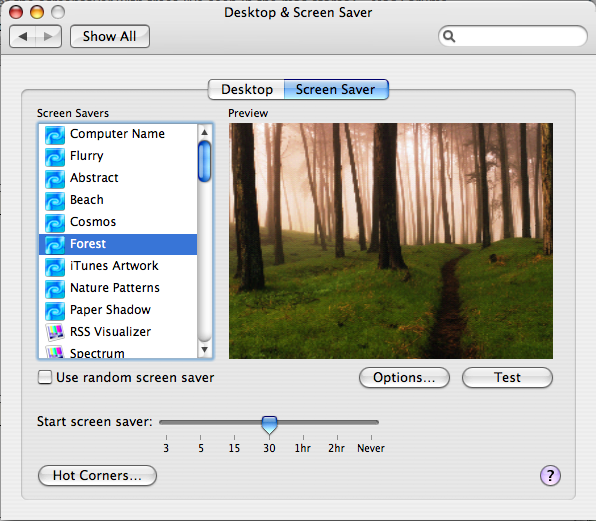
Task: Select the Cosmos label in list
Action: click(93, 222)
